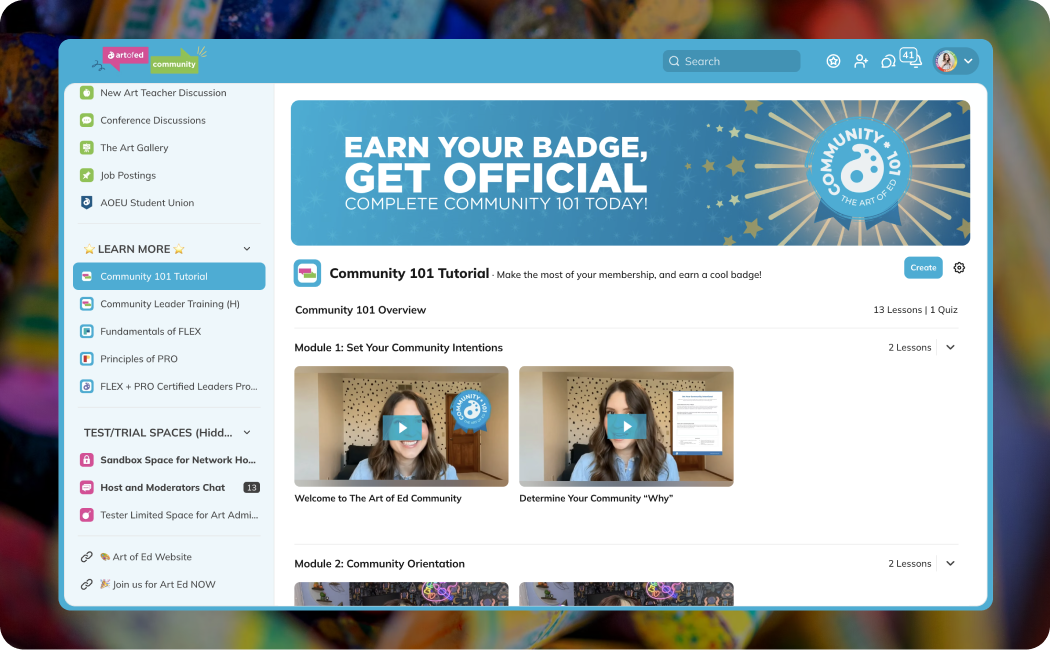Click the artofed community logo
The height and width of the screenshot is (650, 1050).
(x=150, y=60)
